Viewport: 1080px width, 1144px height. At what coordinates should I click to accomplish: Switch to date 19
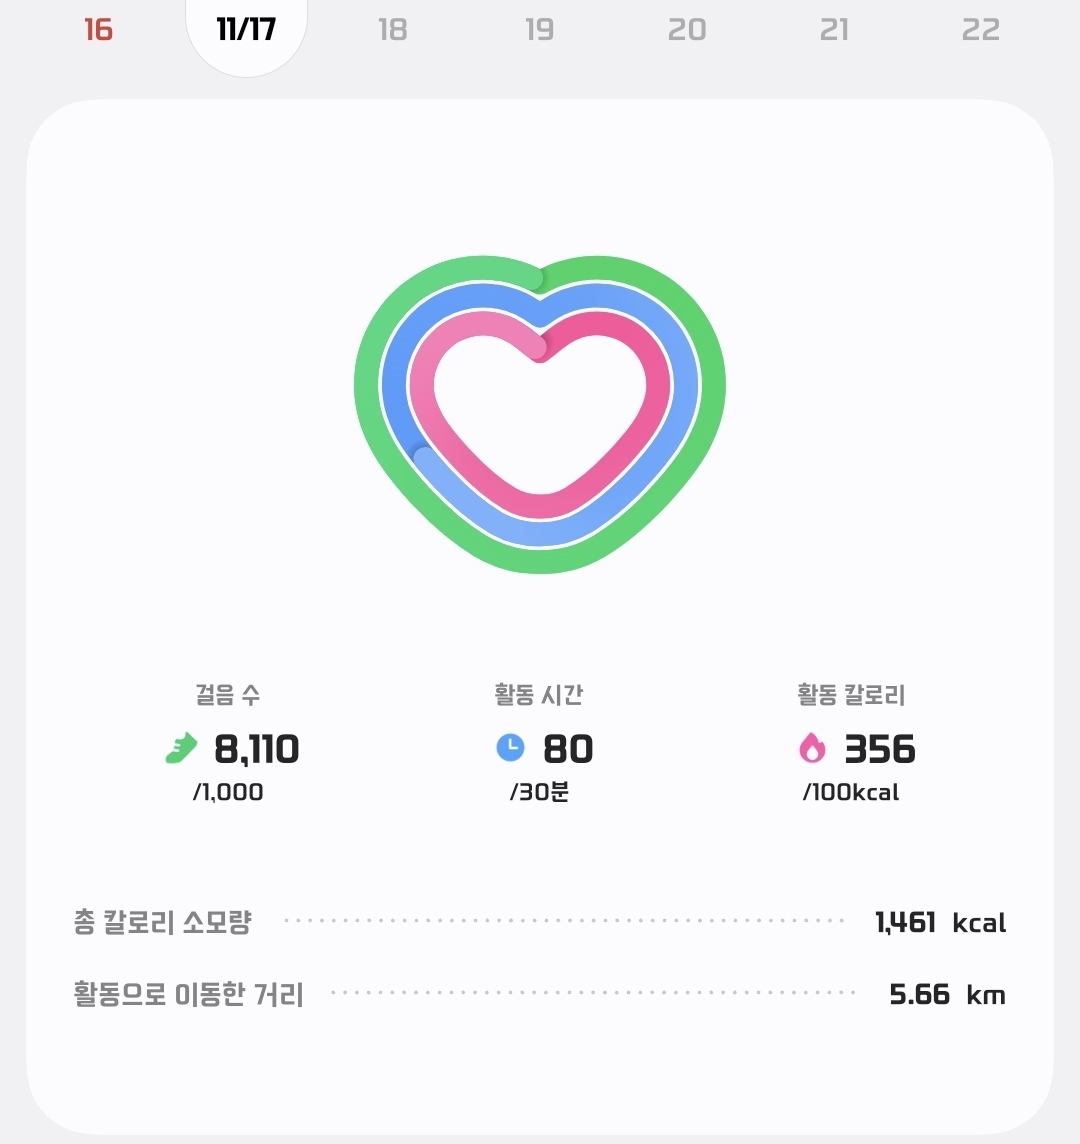(x=540, y=30)
